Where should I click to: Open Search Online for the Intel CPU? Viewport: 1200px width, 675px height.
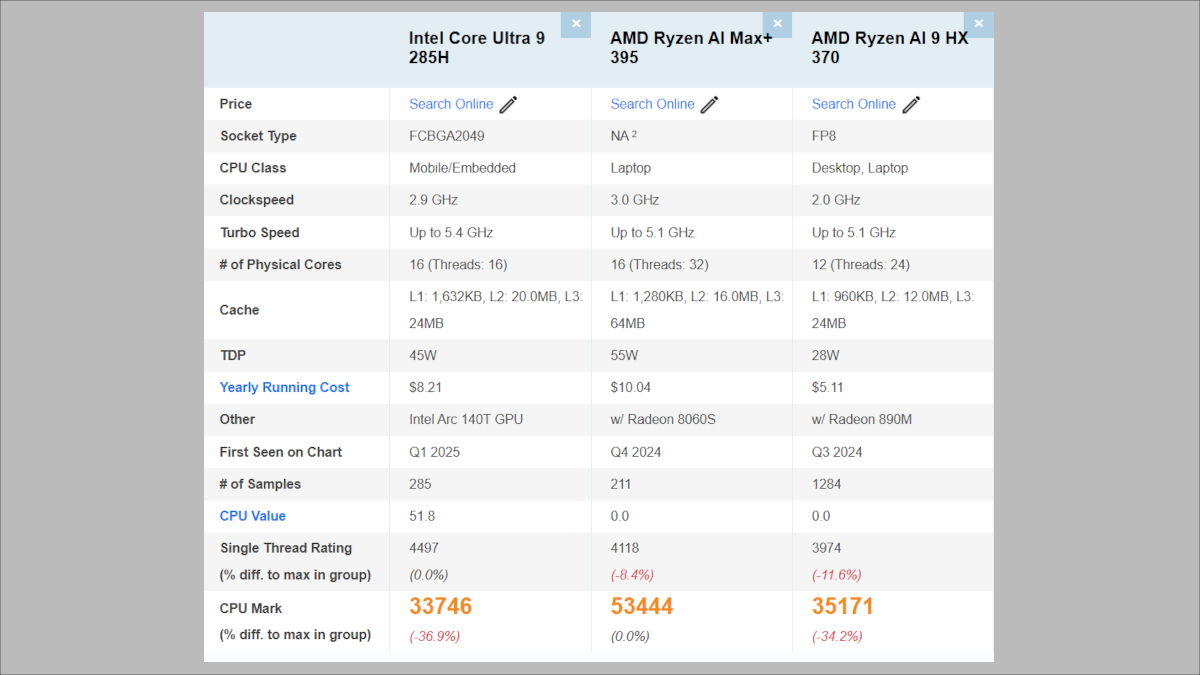pyautogui.click(x=451, y=103)
